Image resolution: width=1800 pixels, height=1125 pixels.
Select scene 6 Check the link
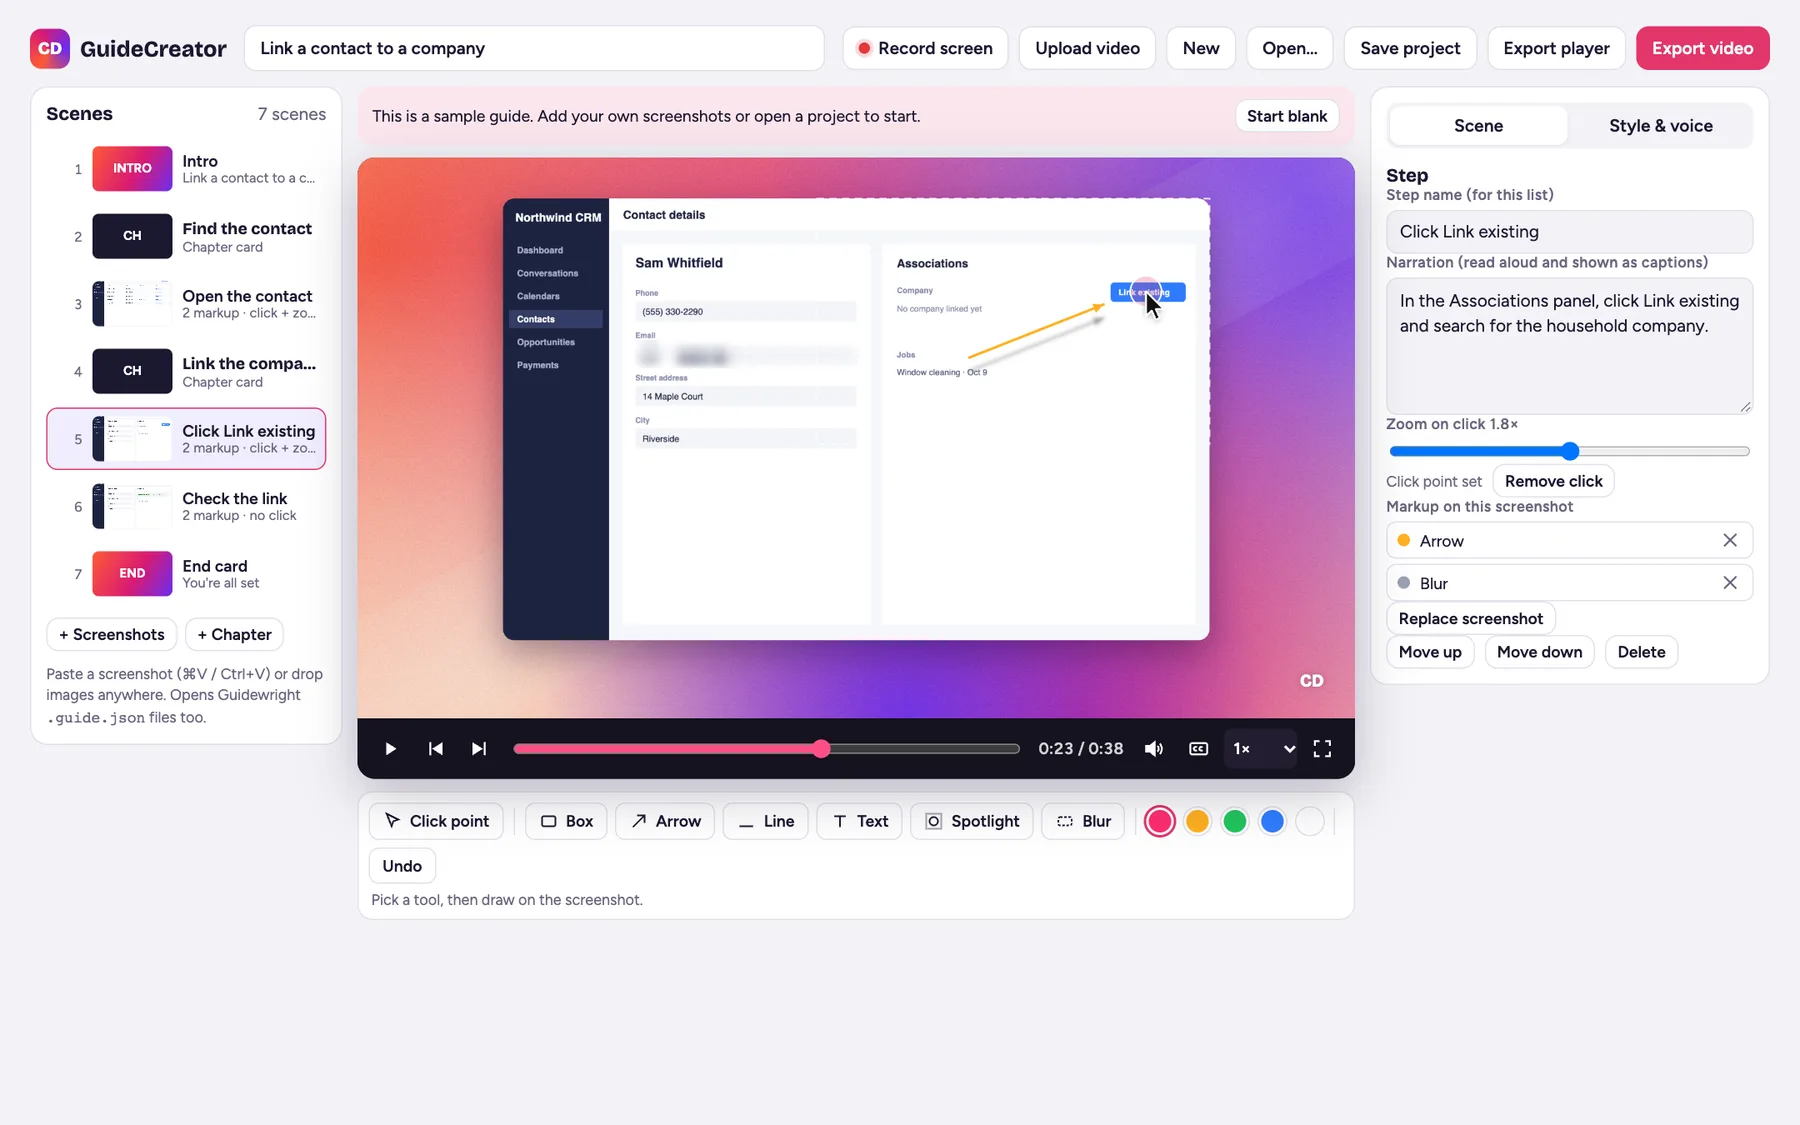186,506
